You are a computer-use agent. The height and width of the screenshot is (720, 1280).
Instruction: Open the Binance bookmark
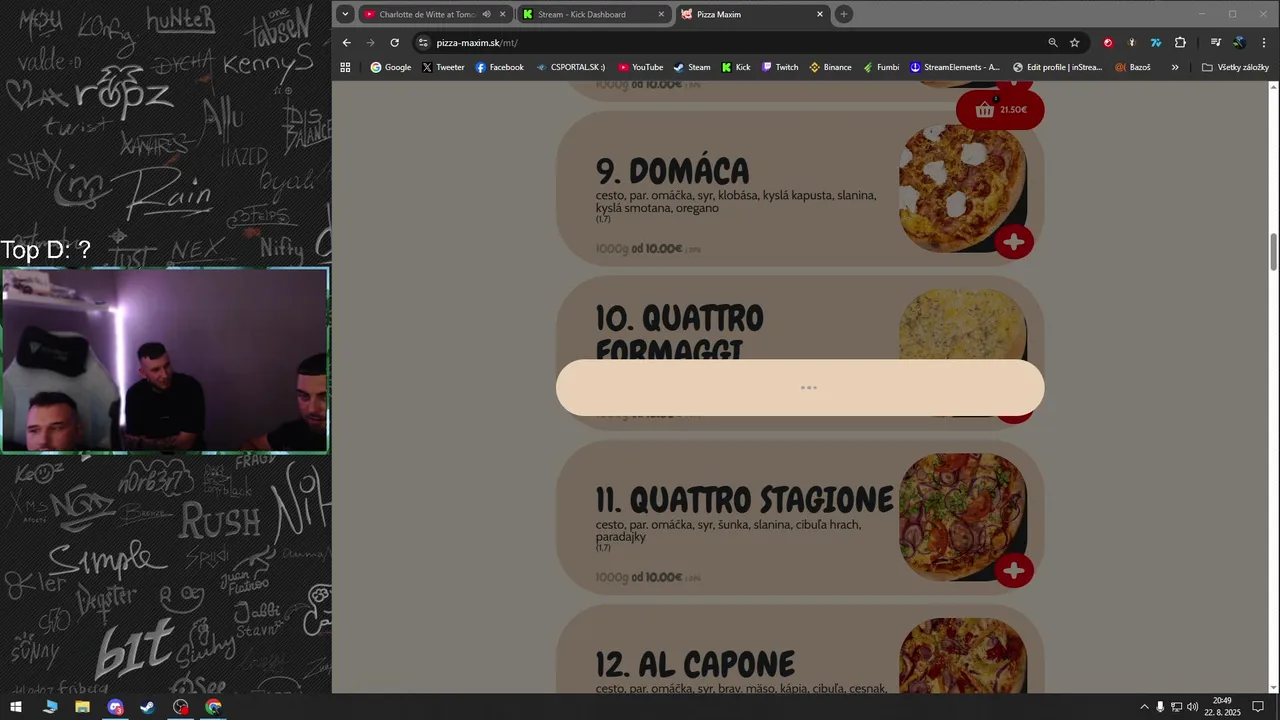[830, 67]
